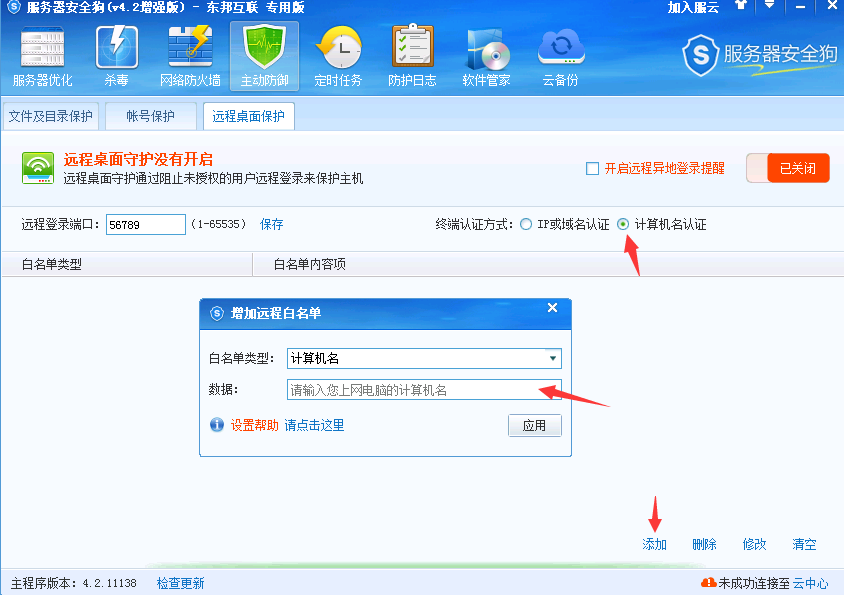Select the 计算机名认证 radio button
844x595 pixels.
(623, 225)
